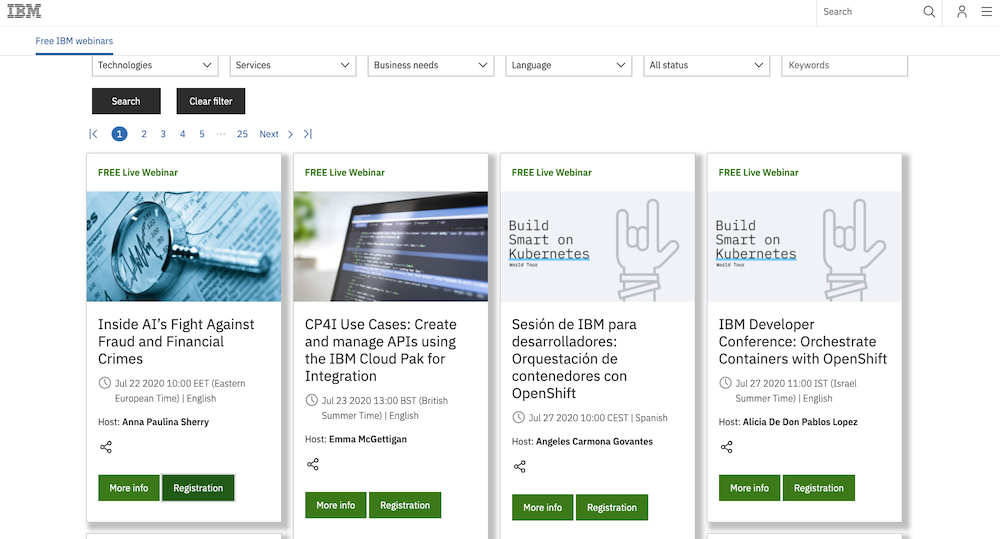This screenshot has width=1000, height=539.
Task: Click FREE Live Webinar label on fraud card
Action: click(x=138, y=172)
